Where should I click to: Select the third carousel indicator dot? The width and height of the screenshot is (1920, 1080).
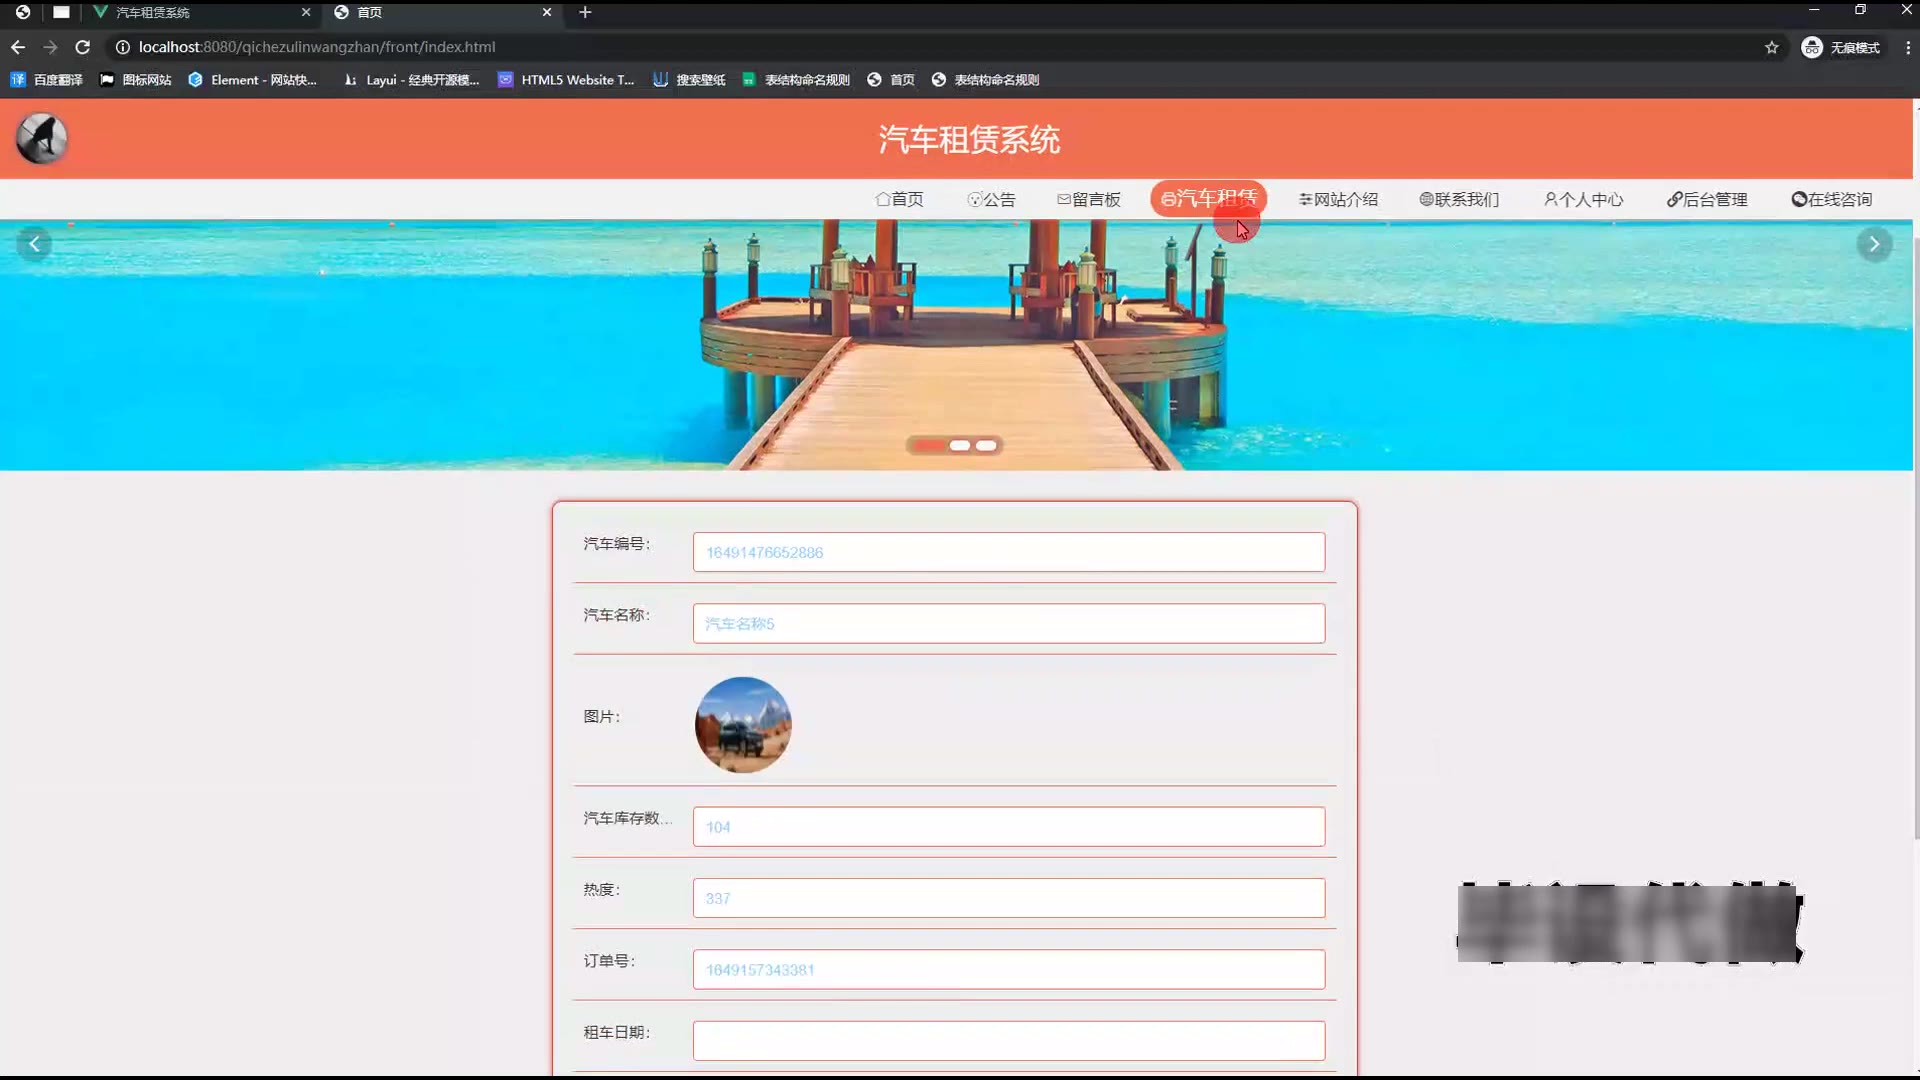coord(986,446)
